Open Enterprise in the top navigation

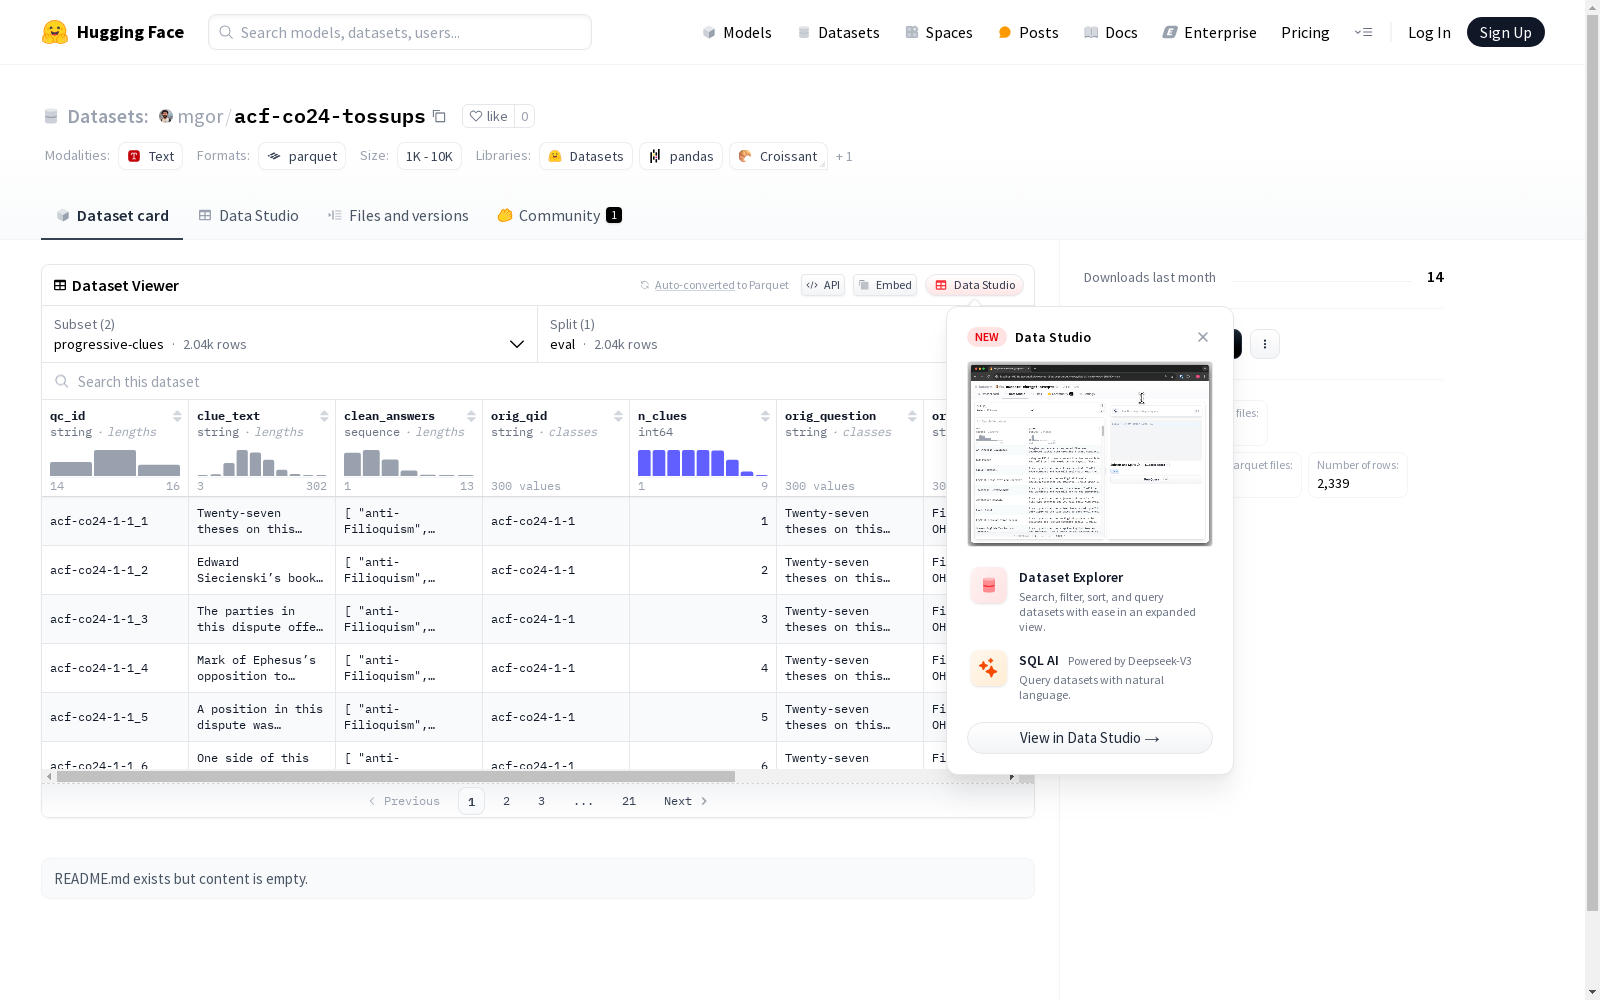(1210, 32)
